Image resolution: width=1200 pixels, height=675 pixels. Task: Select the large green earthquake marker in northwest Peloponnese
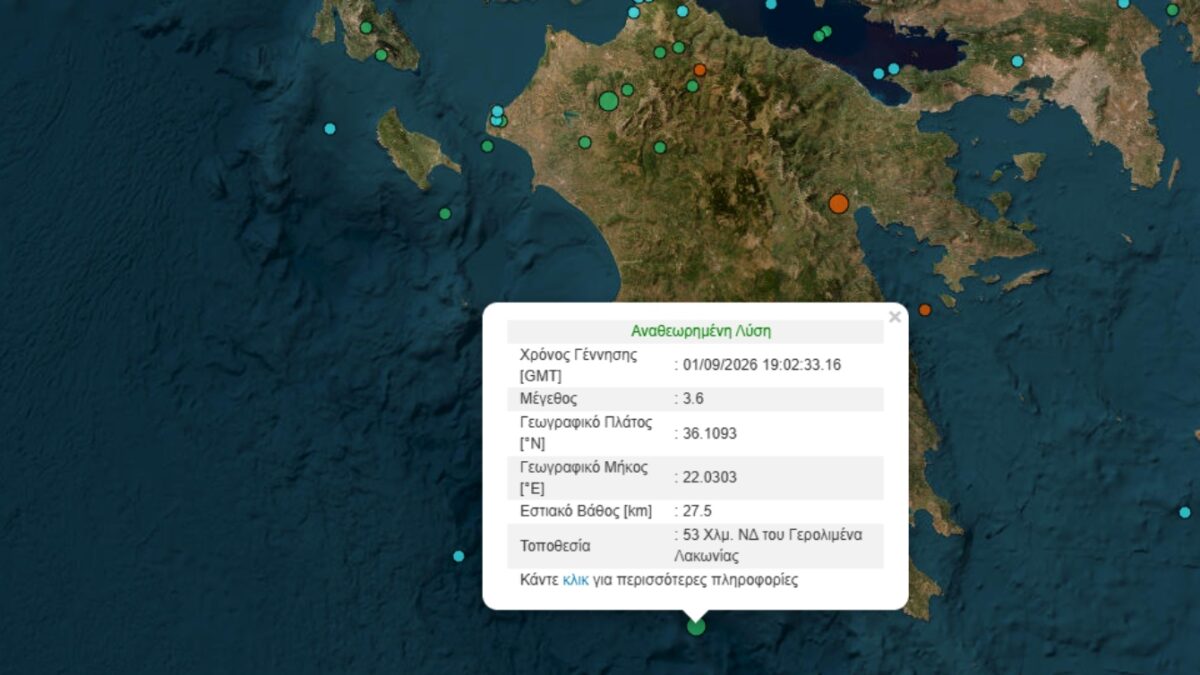609,100
